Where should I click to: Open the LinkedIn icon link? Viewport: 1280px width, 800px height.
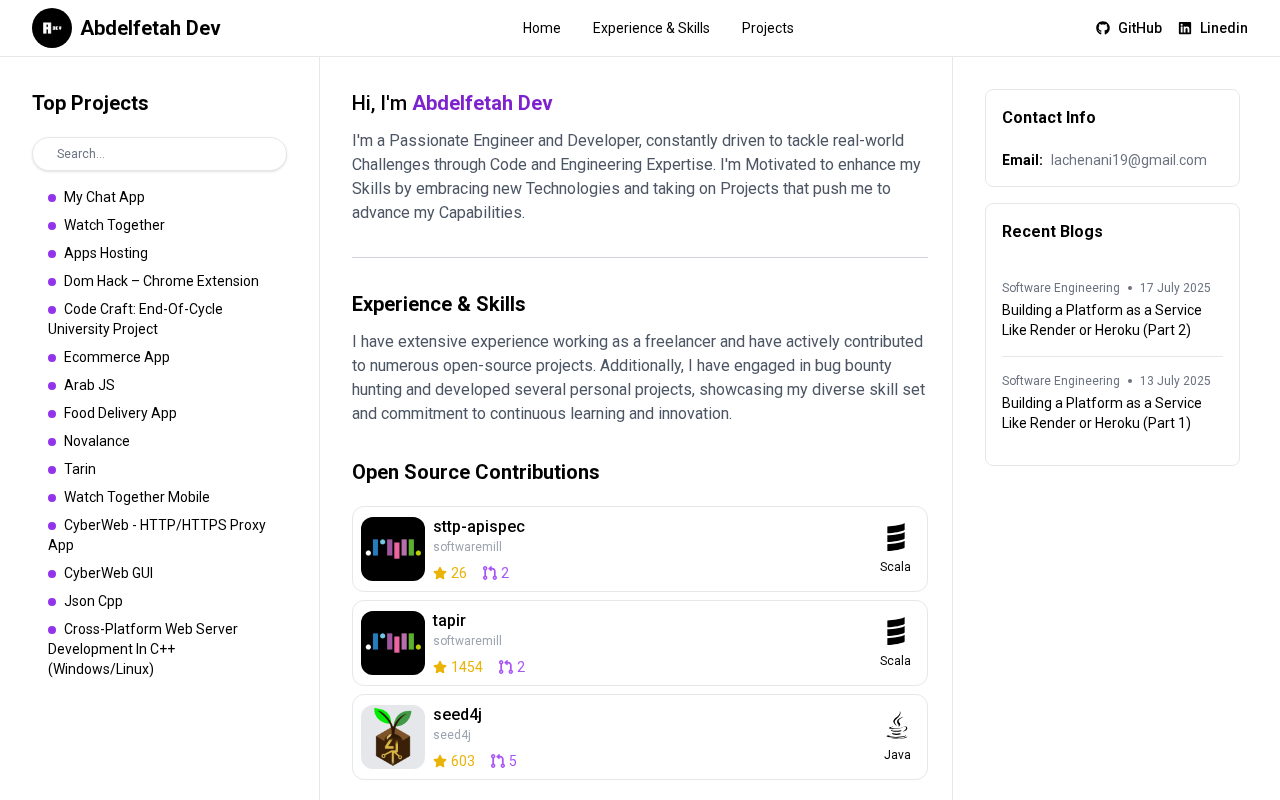(1185, 28)
